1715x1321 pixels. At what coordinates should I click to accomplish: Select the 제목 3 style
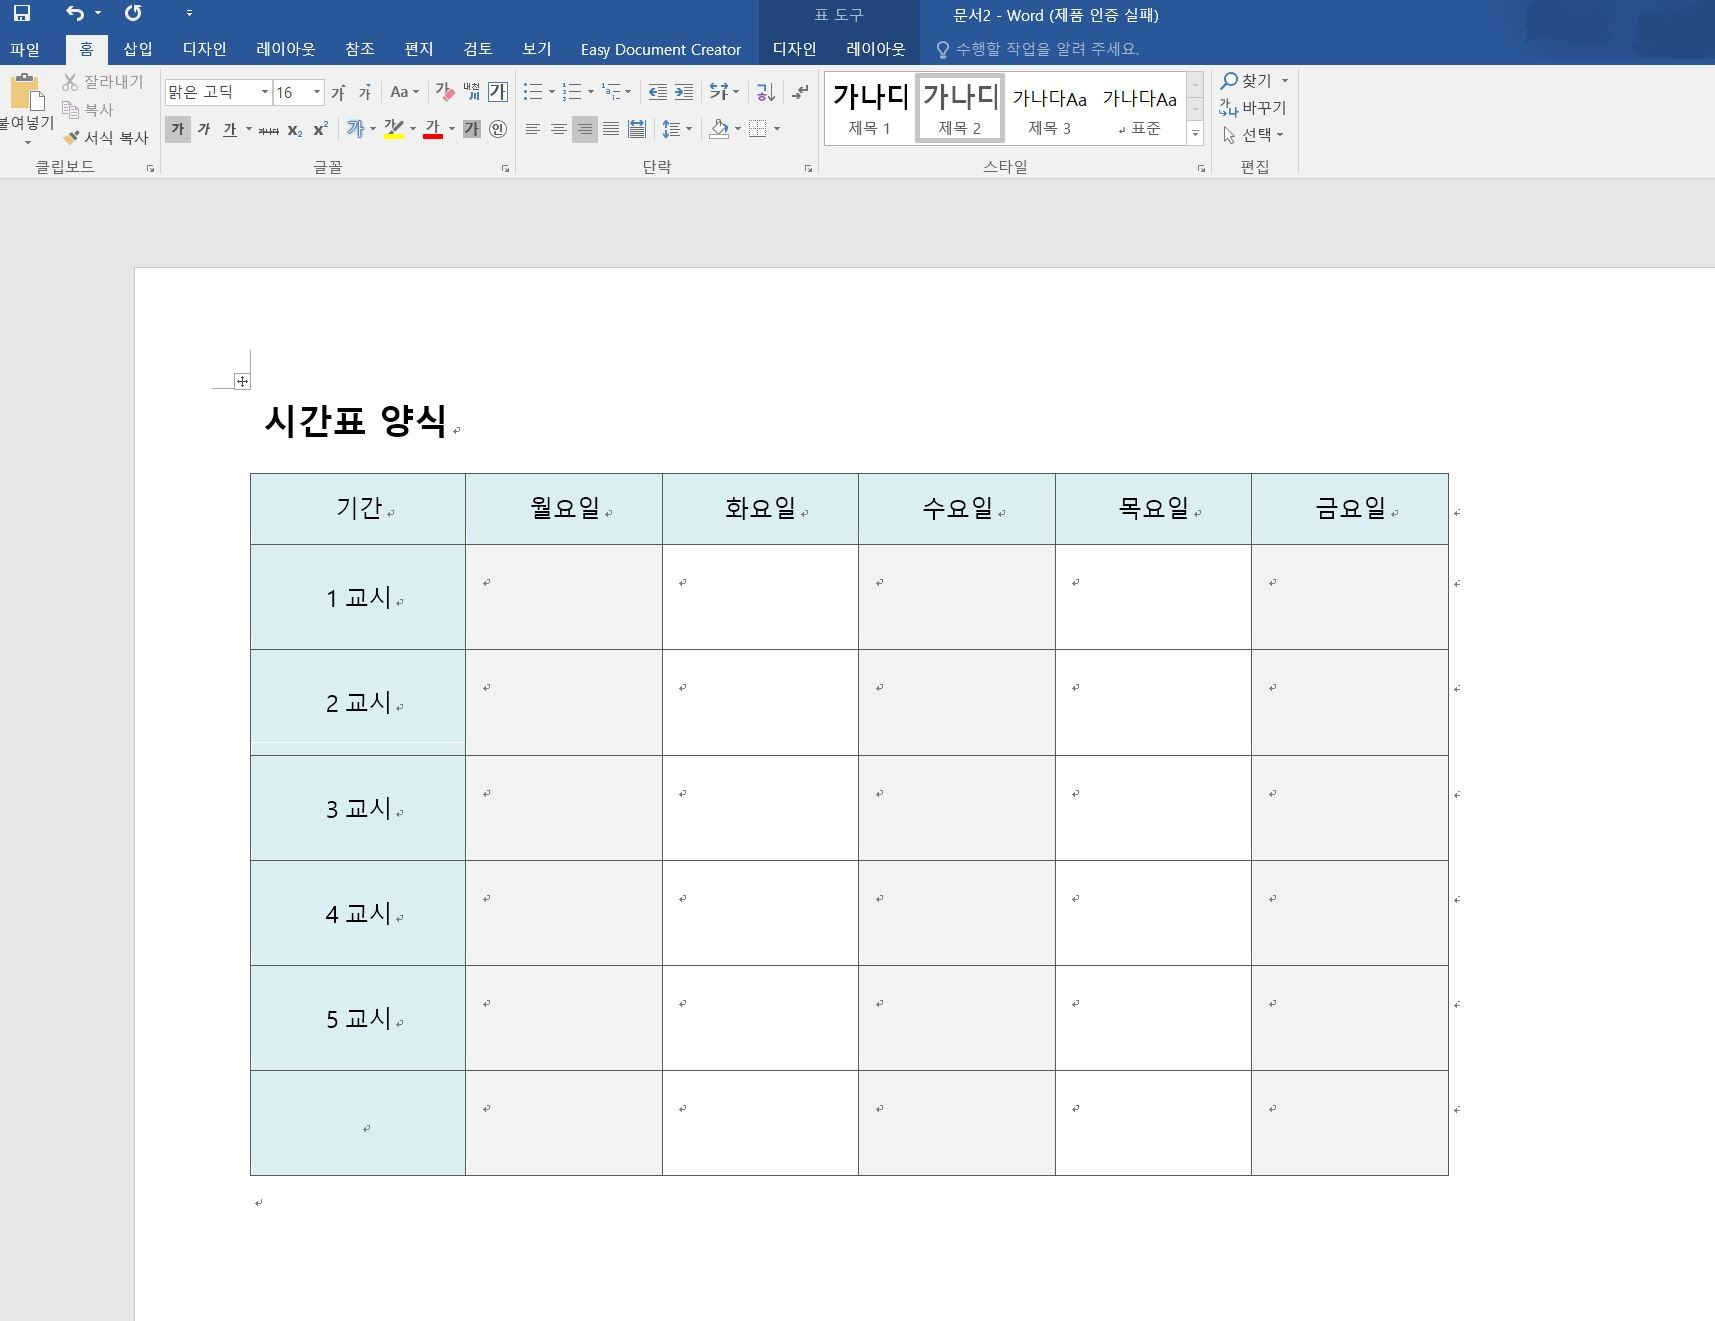pos(1049,108)
